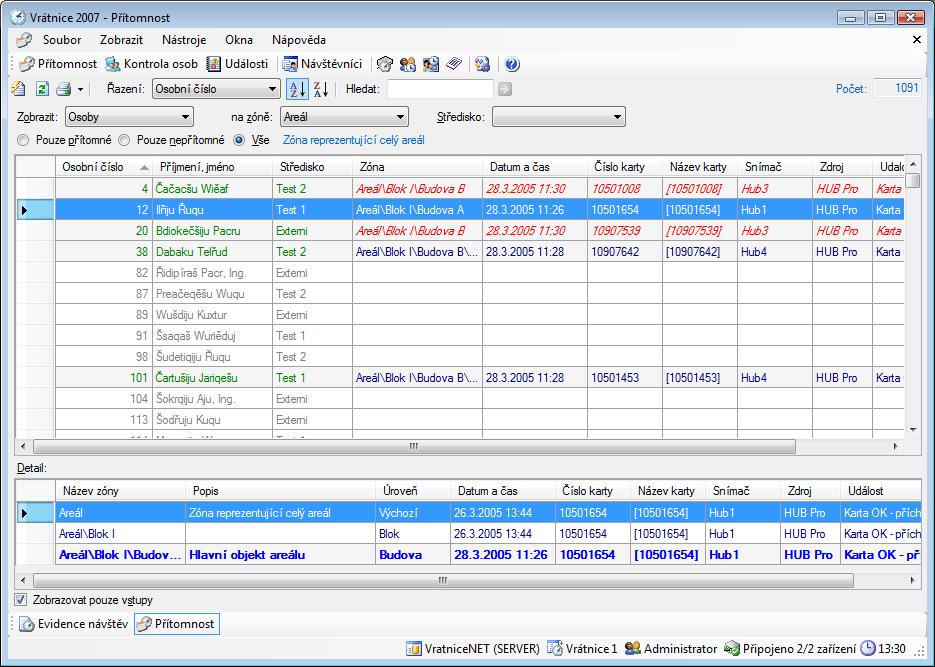Open the na zóně dropdown showing Areál

tap(344, 117)
